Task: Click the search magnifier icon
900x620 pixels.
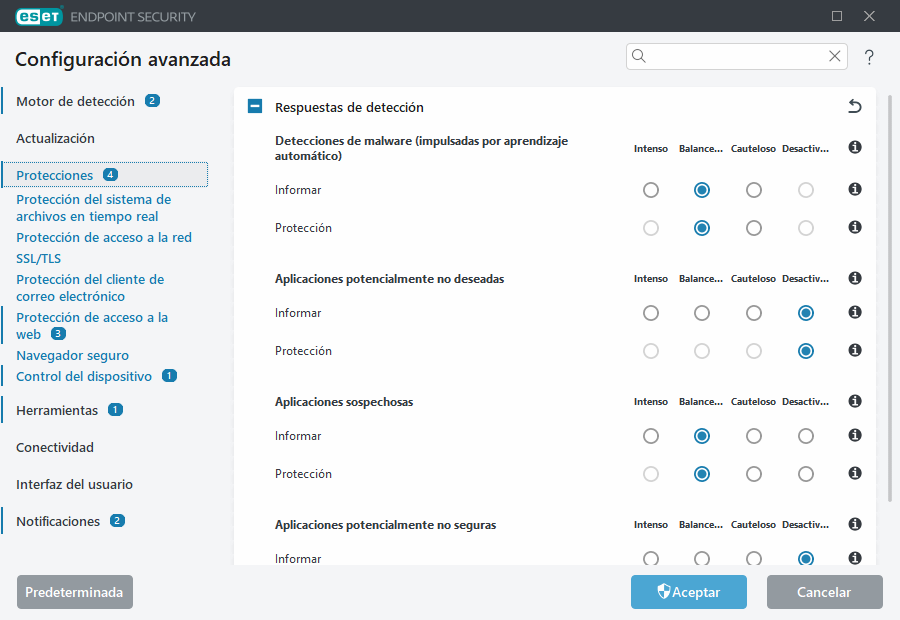Action: (640, 56)
